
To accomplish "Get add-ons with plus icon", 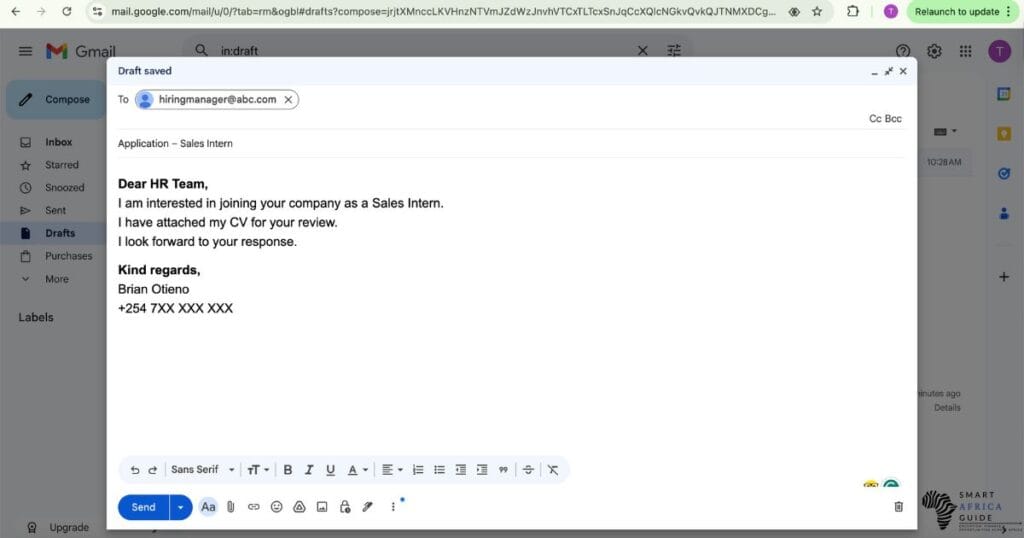I will [x=1004, y=277].
